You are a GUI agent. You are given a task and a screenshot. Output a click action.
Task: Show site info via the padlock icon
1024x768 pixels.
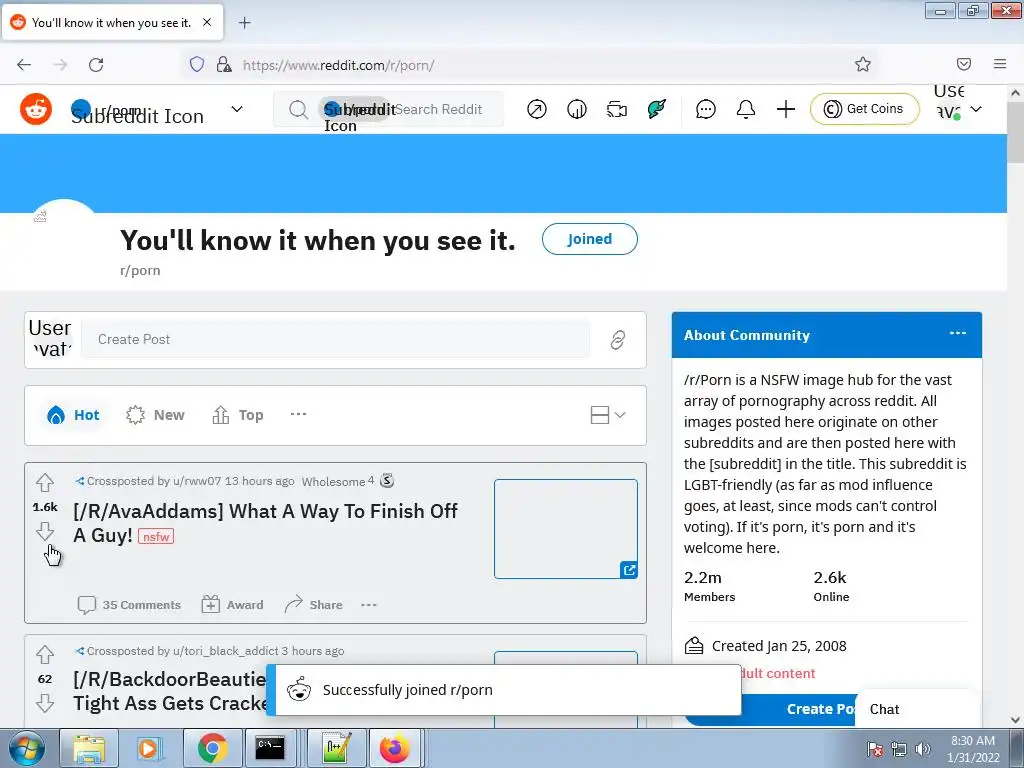224,64
